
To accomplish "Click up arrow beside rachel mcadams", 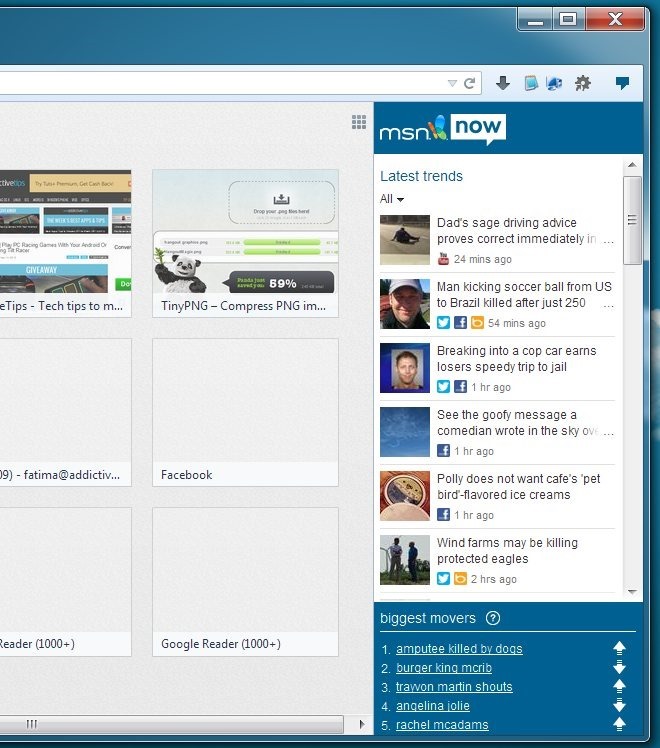I will (619, 724).
